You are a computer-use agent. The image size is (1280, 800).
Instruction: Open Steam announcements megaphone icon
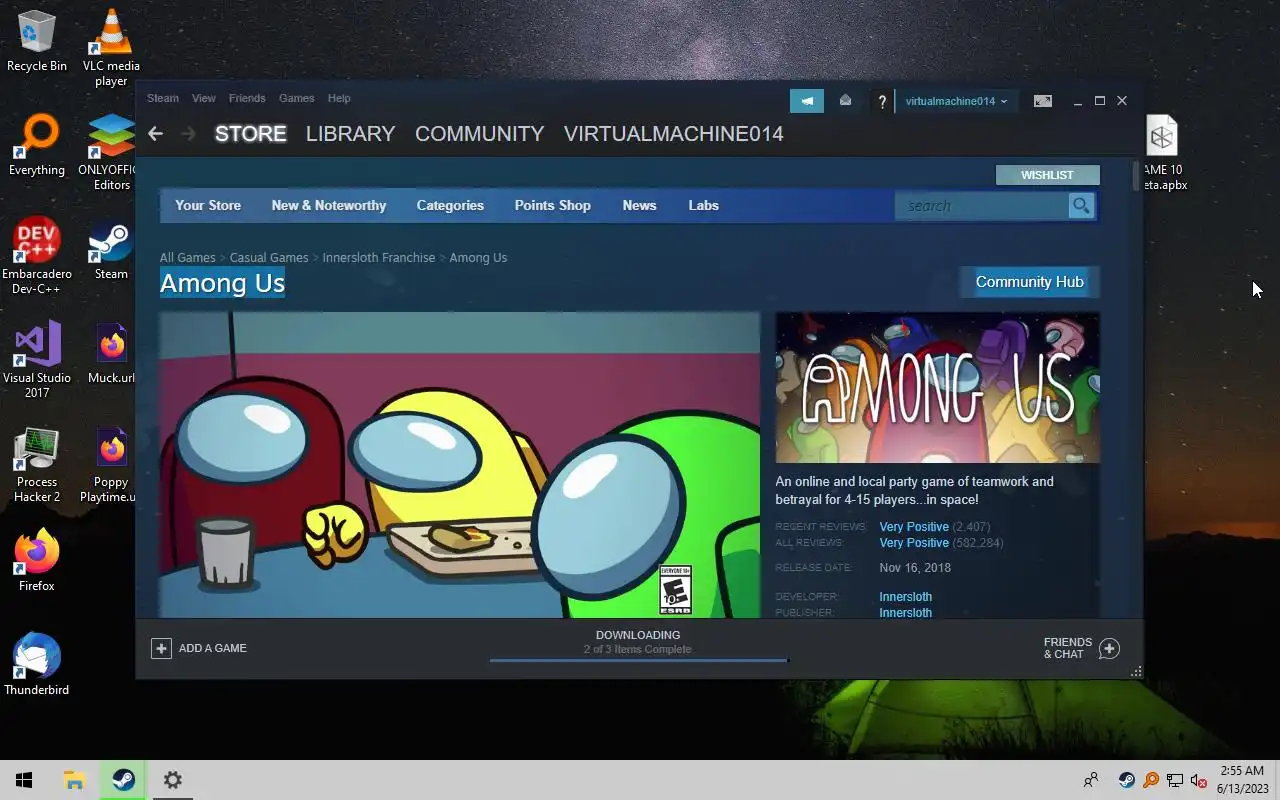(807, 101)
